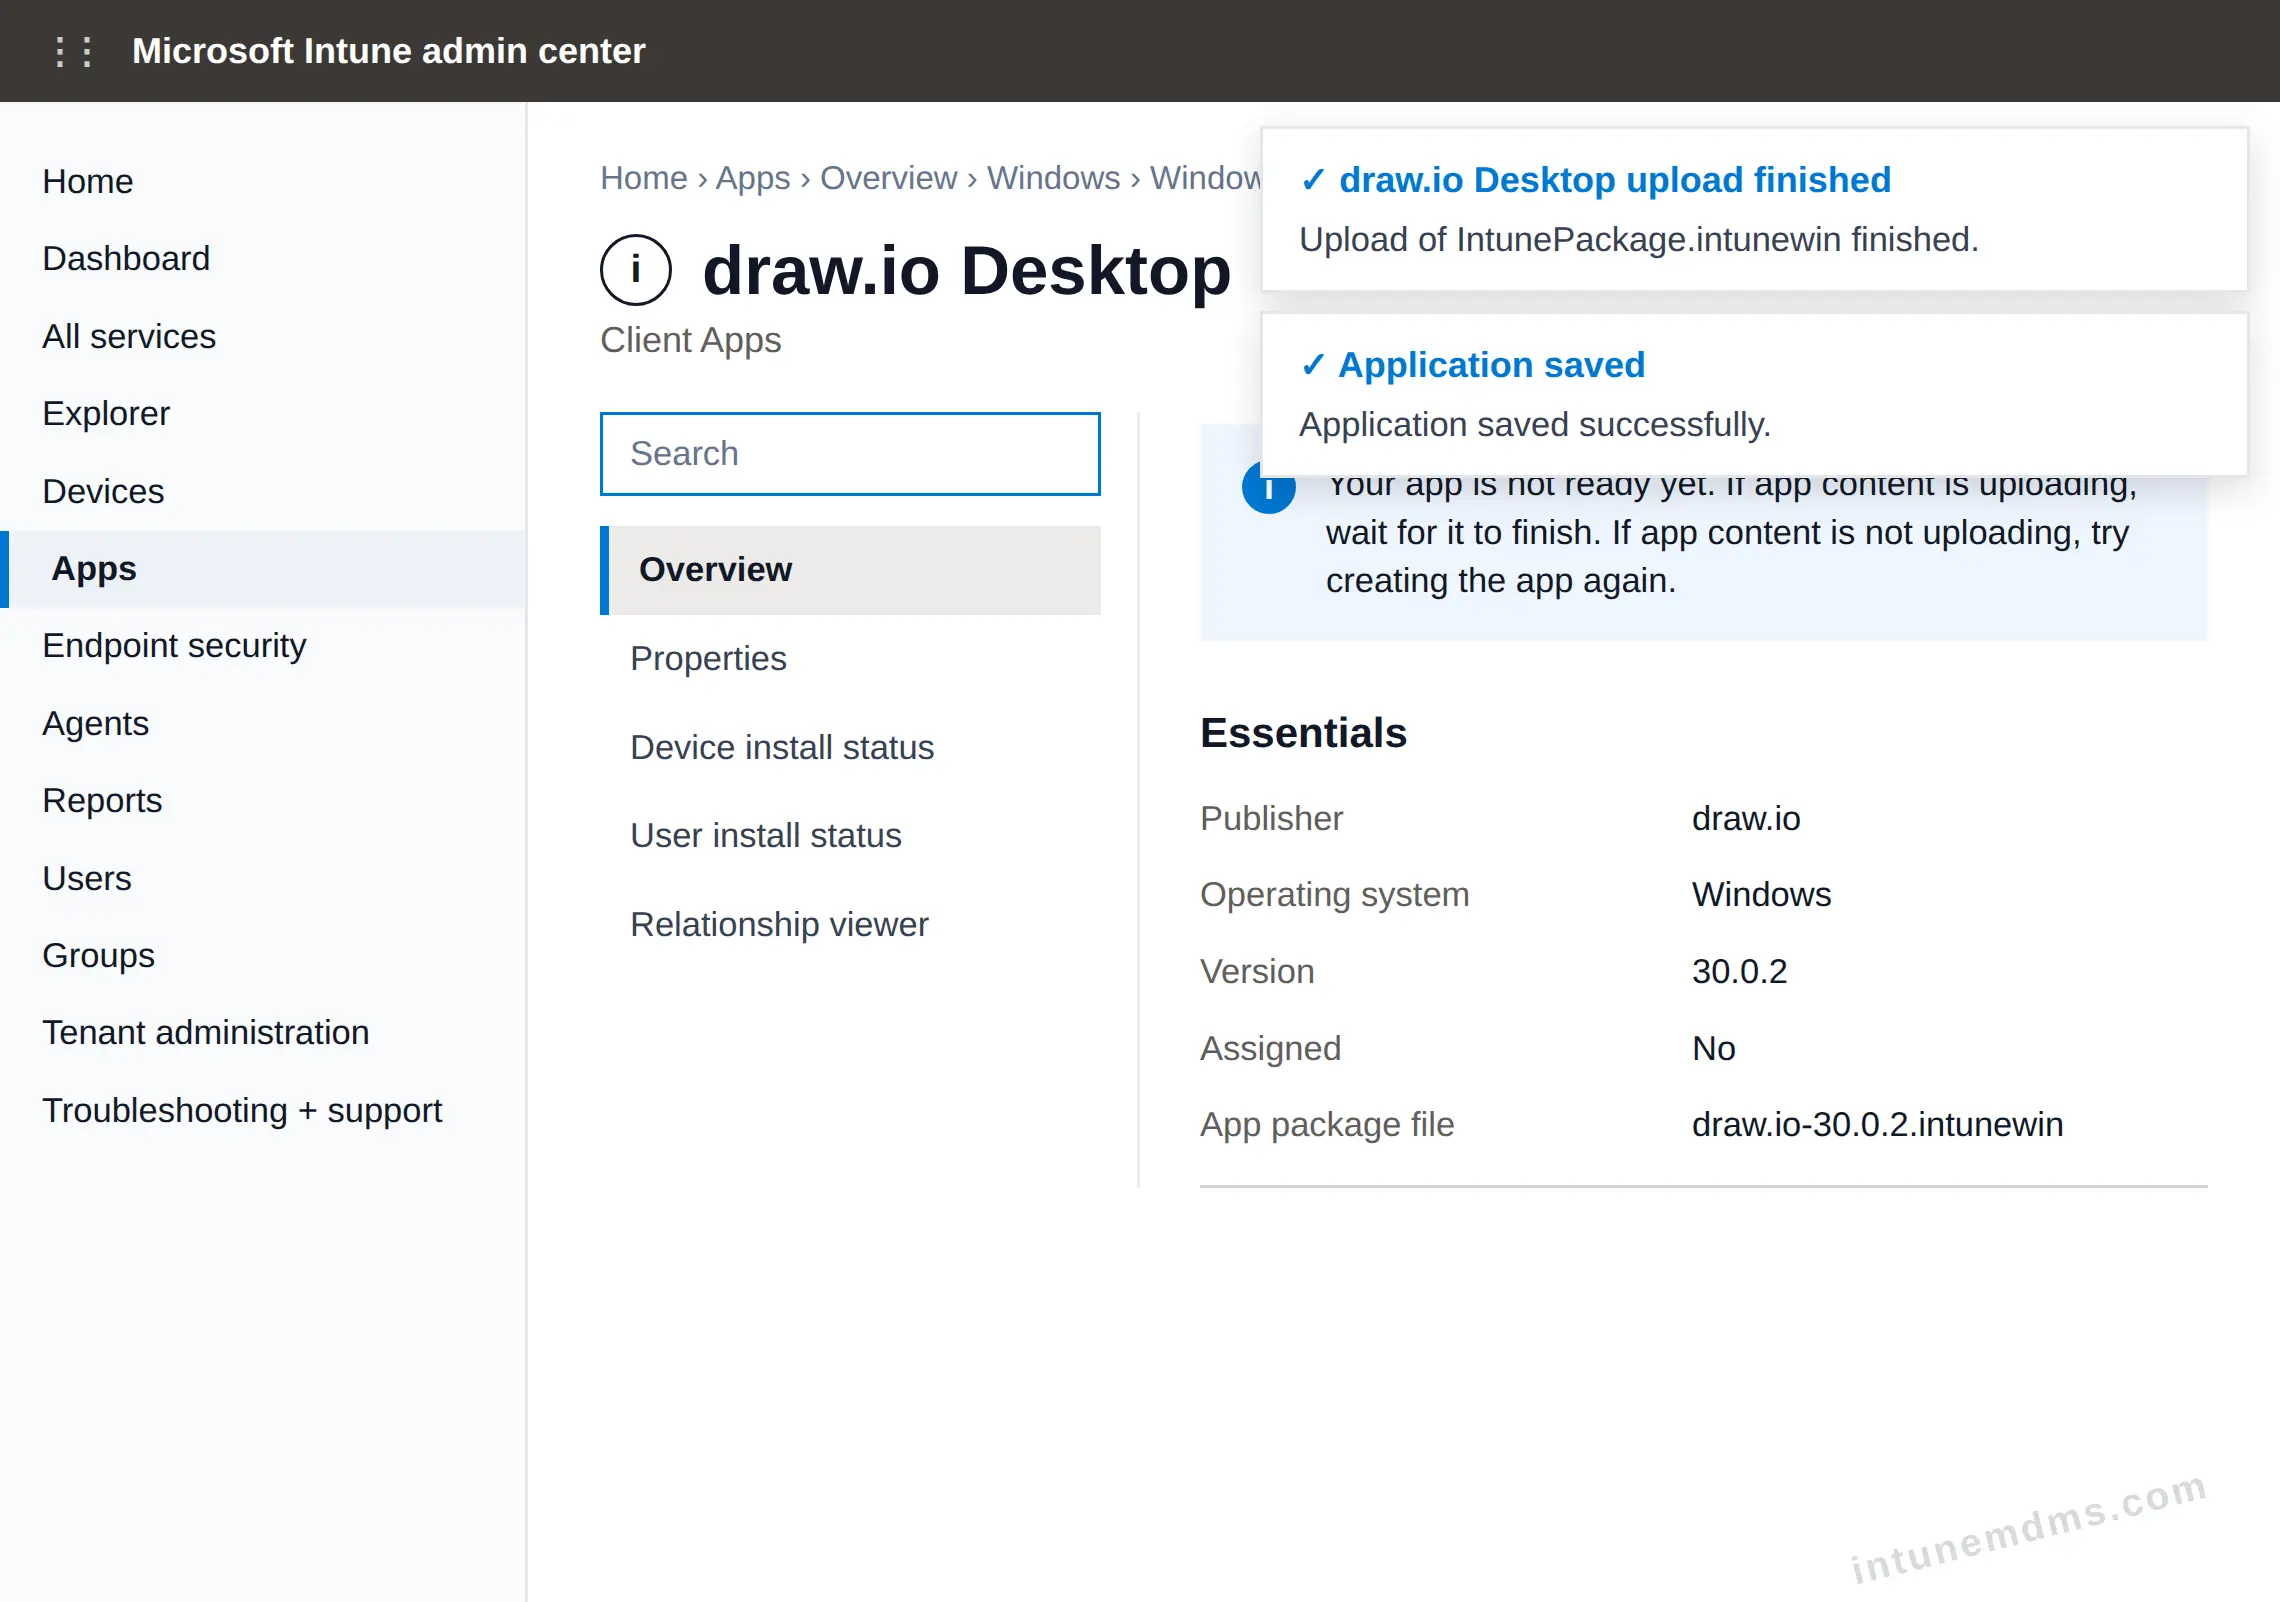Click the Microsoft Intune admin center title
The width and height of the screenshot is (2280, 1602).
point(389,51)
